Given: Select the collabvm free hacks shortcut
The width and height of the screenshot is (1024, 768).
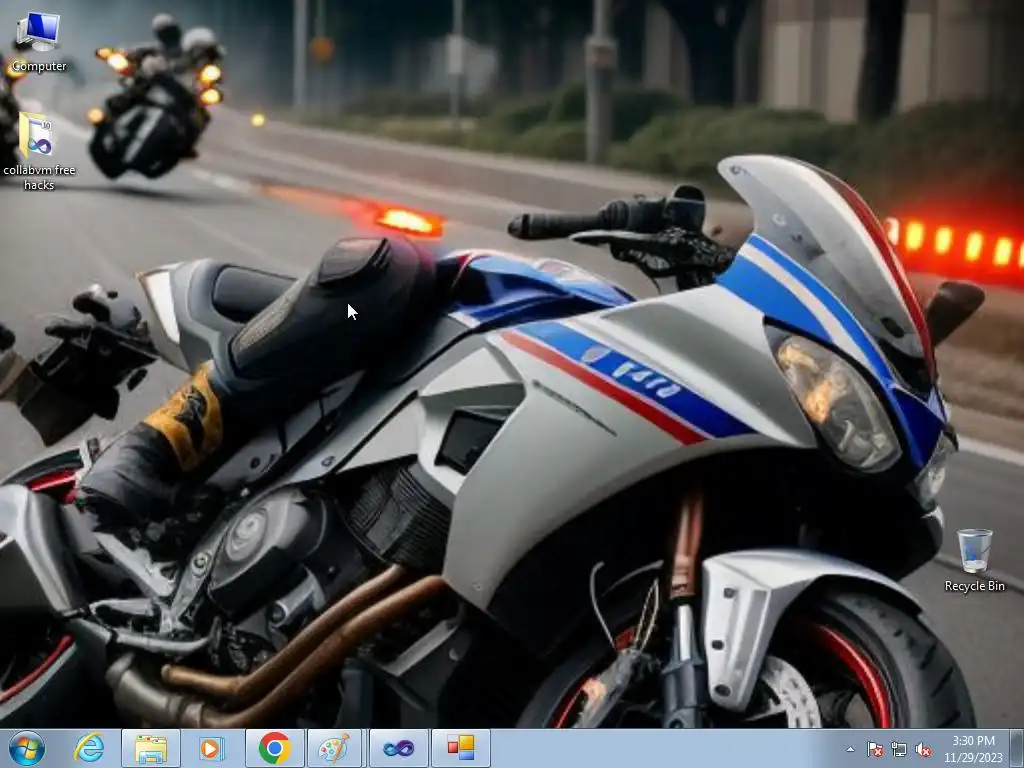Looking at the screenshot, I should [38, 152].
